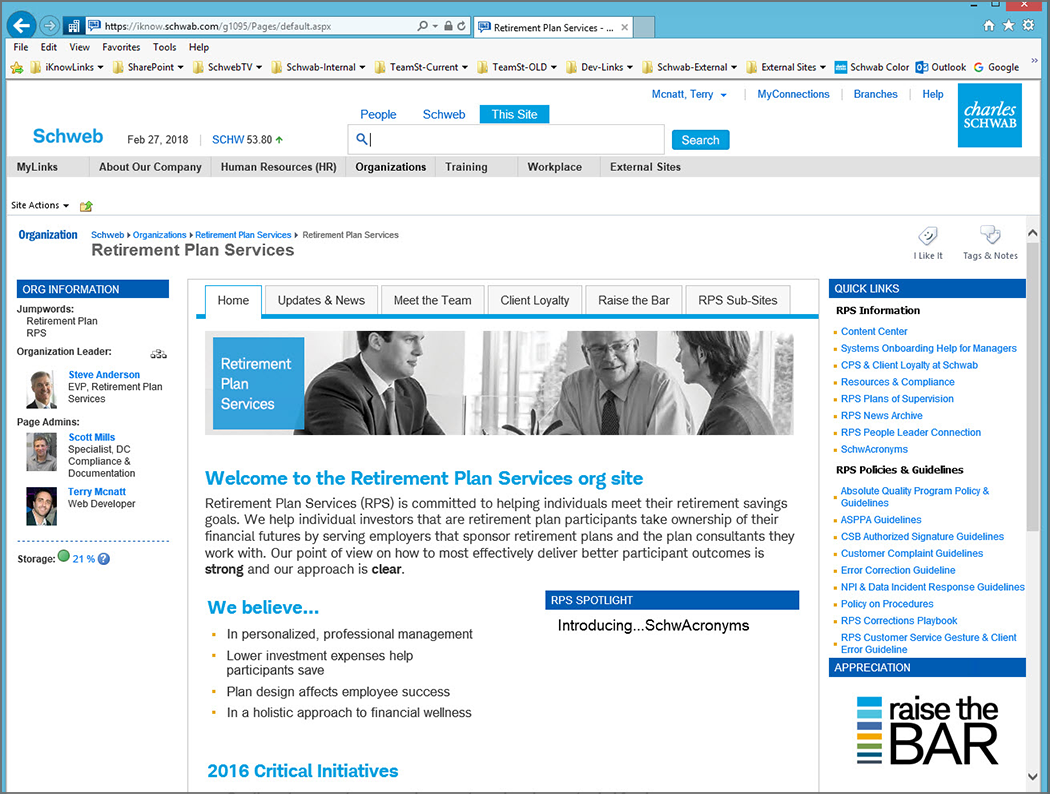Image resolution: width=1050 pixels, height=794 pixels.
Task: Click the storage help question mark icon
Action: [104, 559]
